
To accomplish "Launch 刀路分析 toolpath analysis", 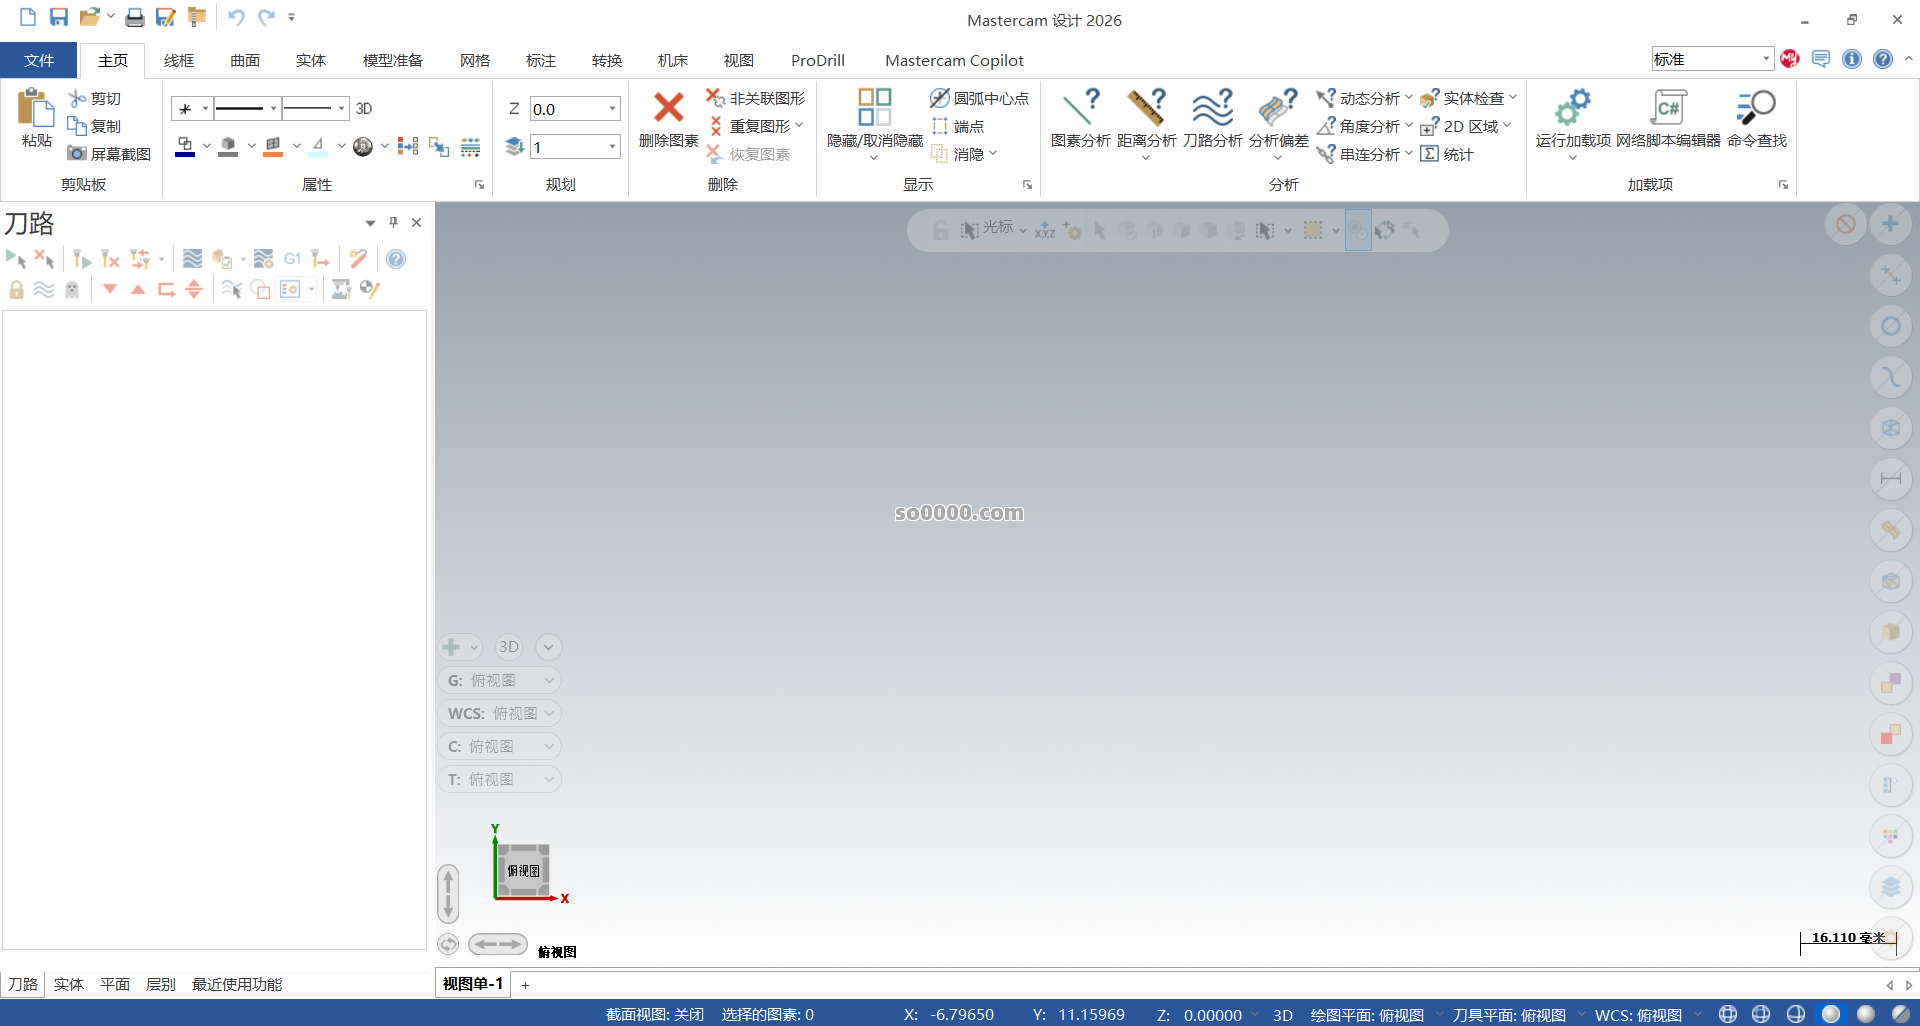I will (1213, 115).
